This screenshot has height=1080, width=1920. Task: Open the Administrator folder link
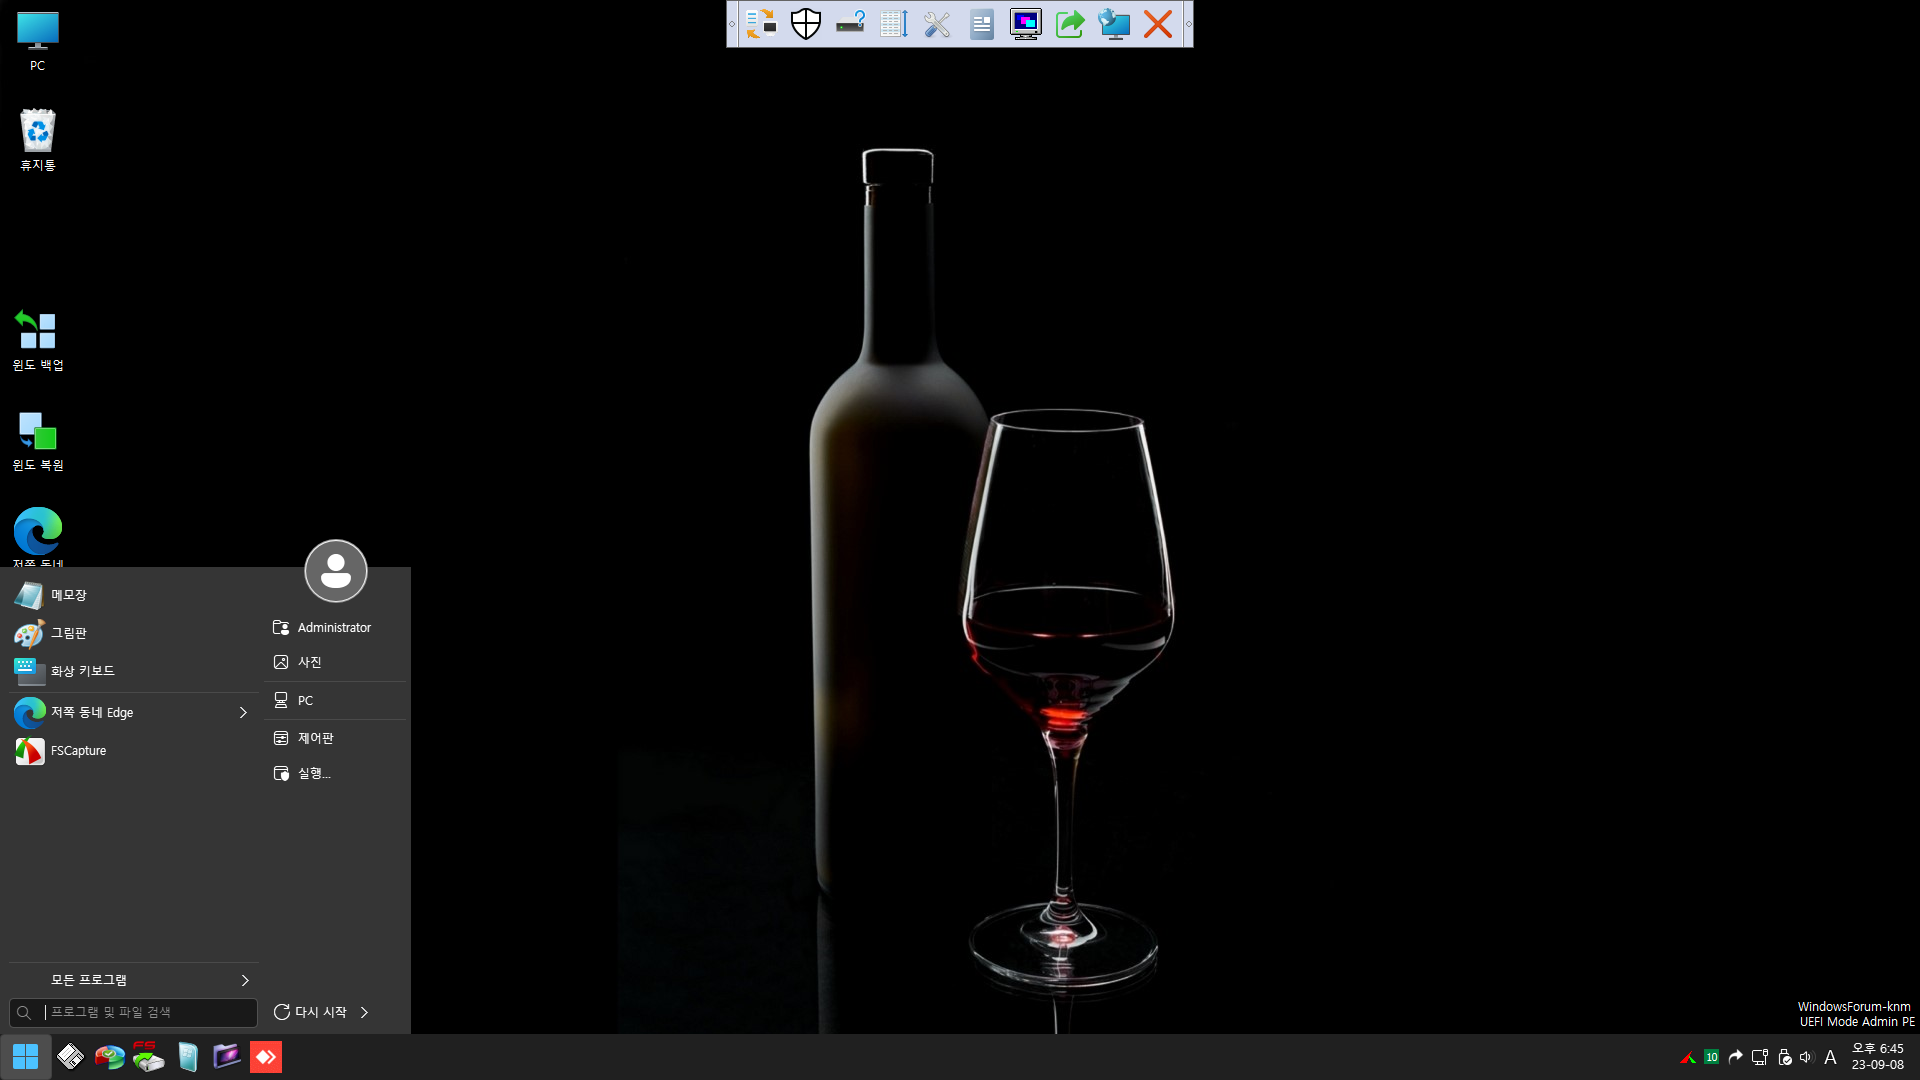(335, 627)
